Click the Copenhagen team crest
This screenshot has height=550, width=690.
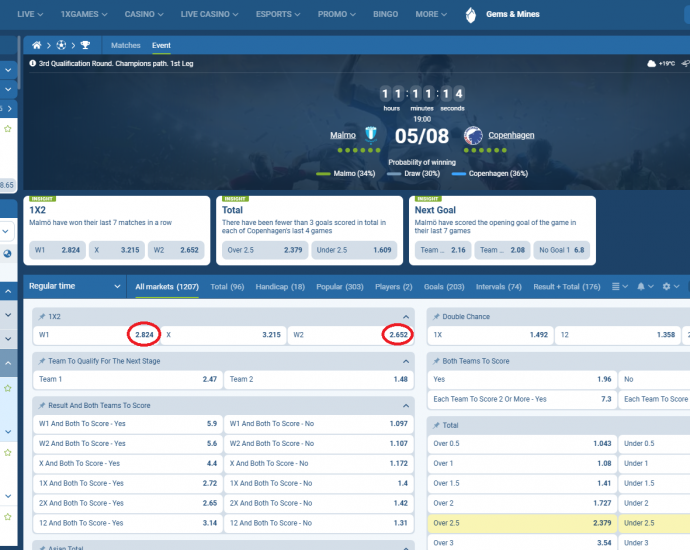(473, 136)
